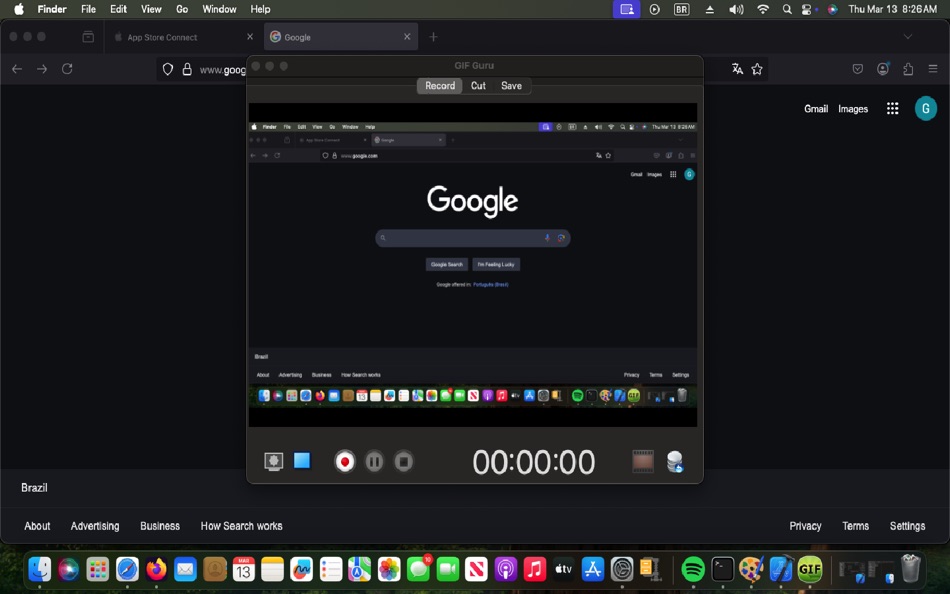Screen dimensions: 950x594
Task: Click the padlock site info icon
Action: tap(187, 69)
